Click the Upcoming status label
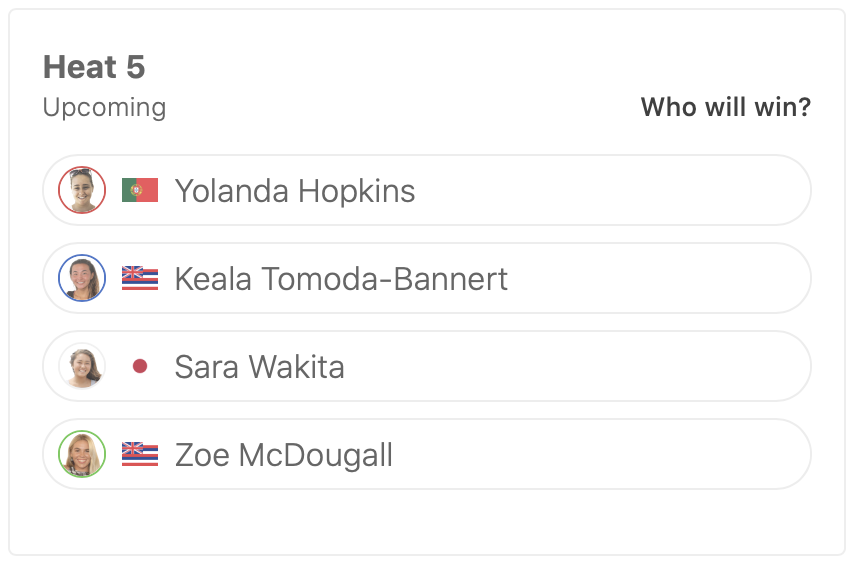 [104, 107]
